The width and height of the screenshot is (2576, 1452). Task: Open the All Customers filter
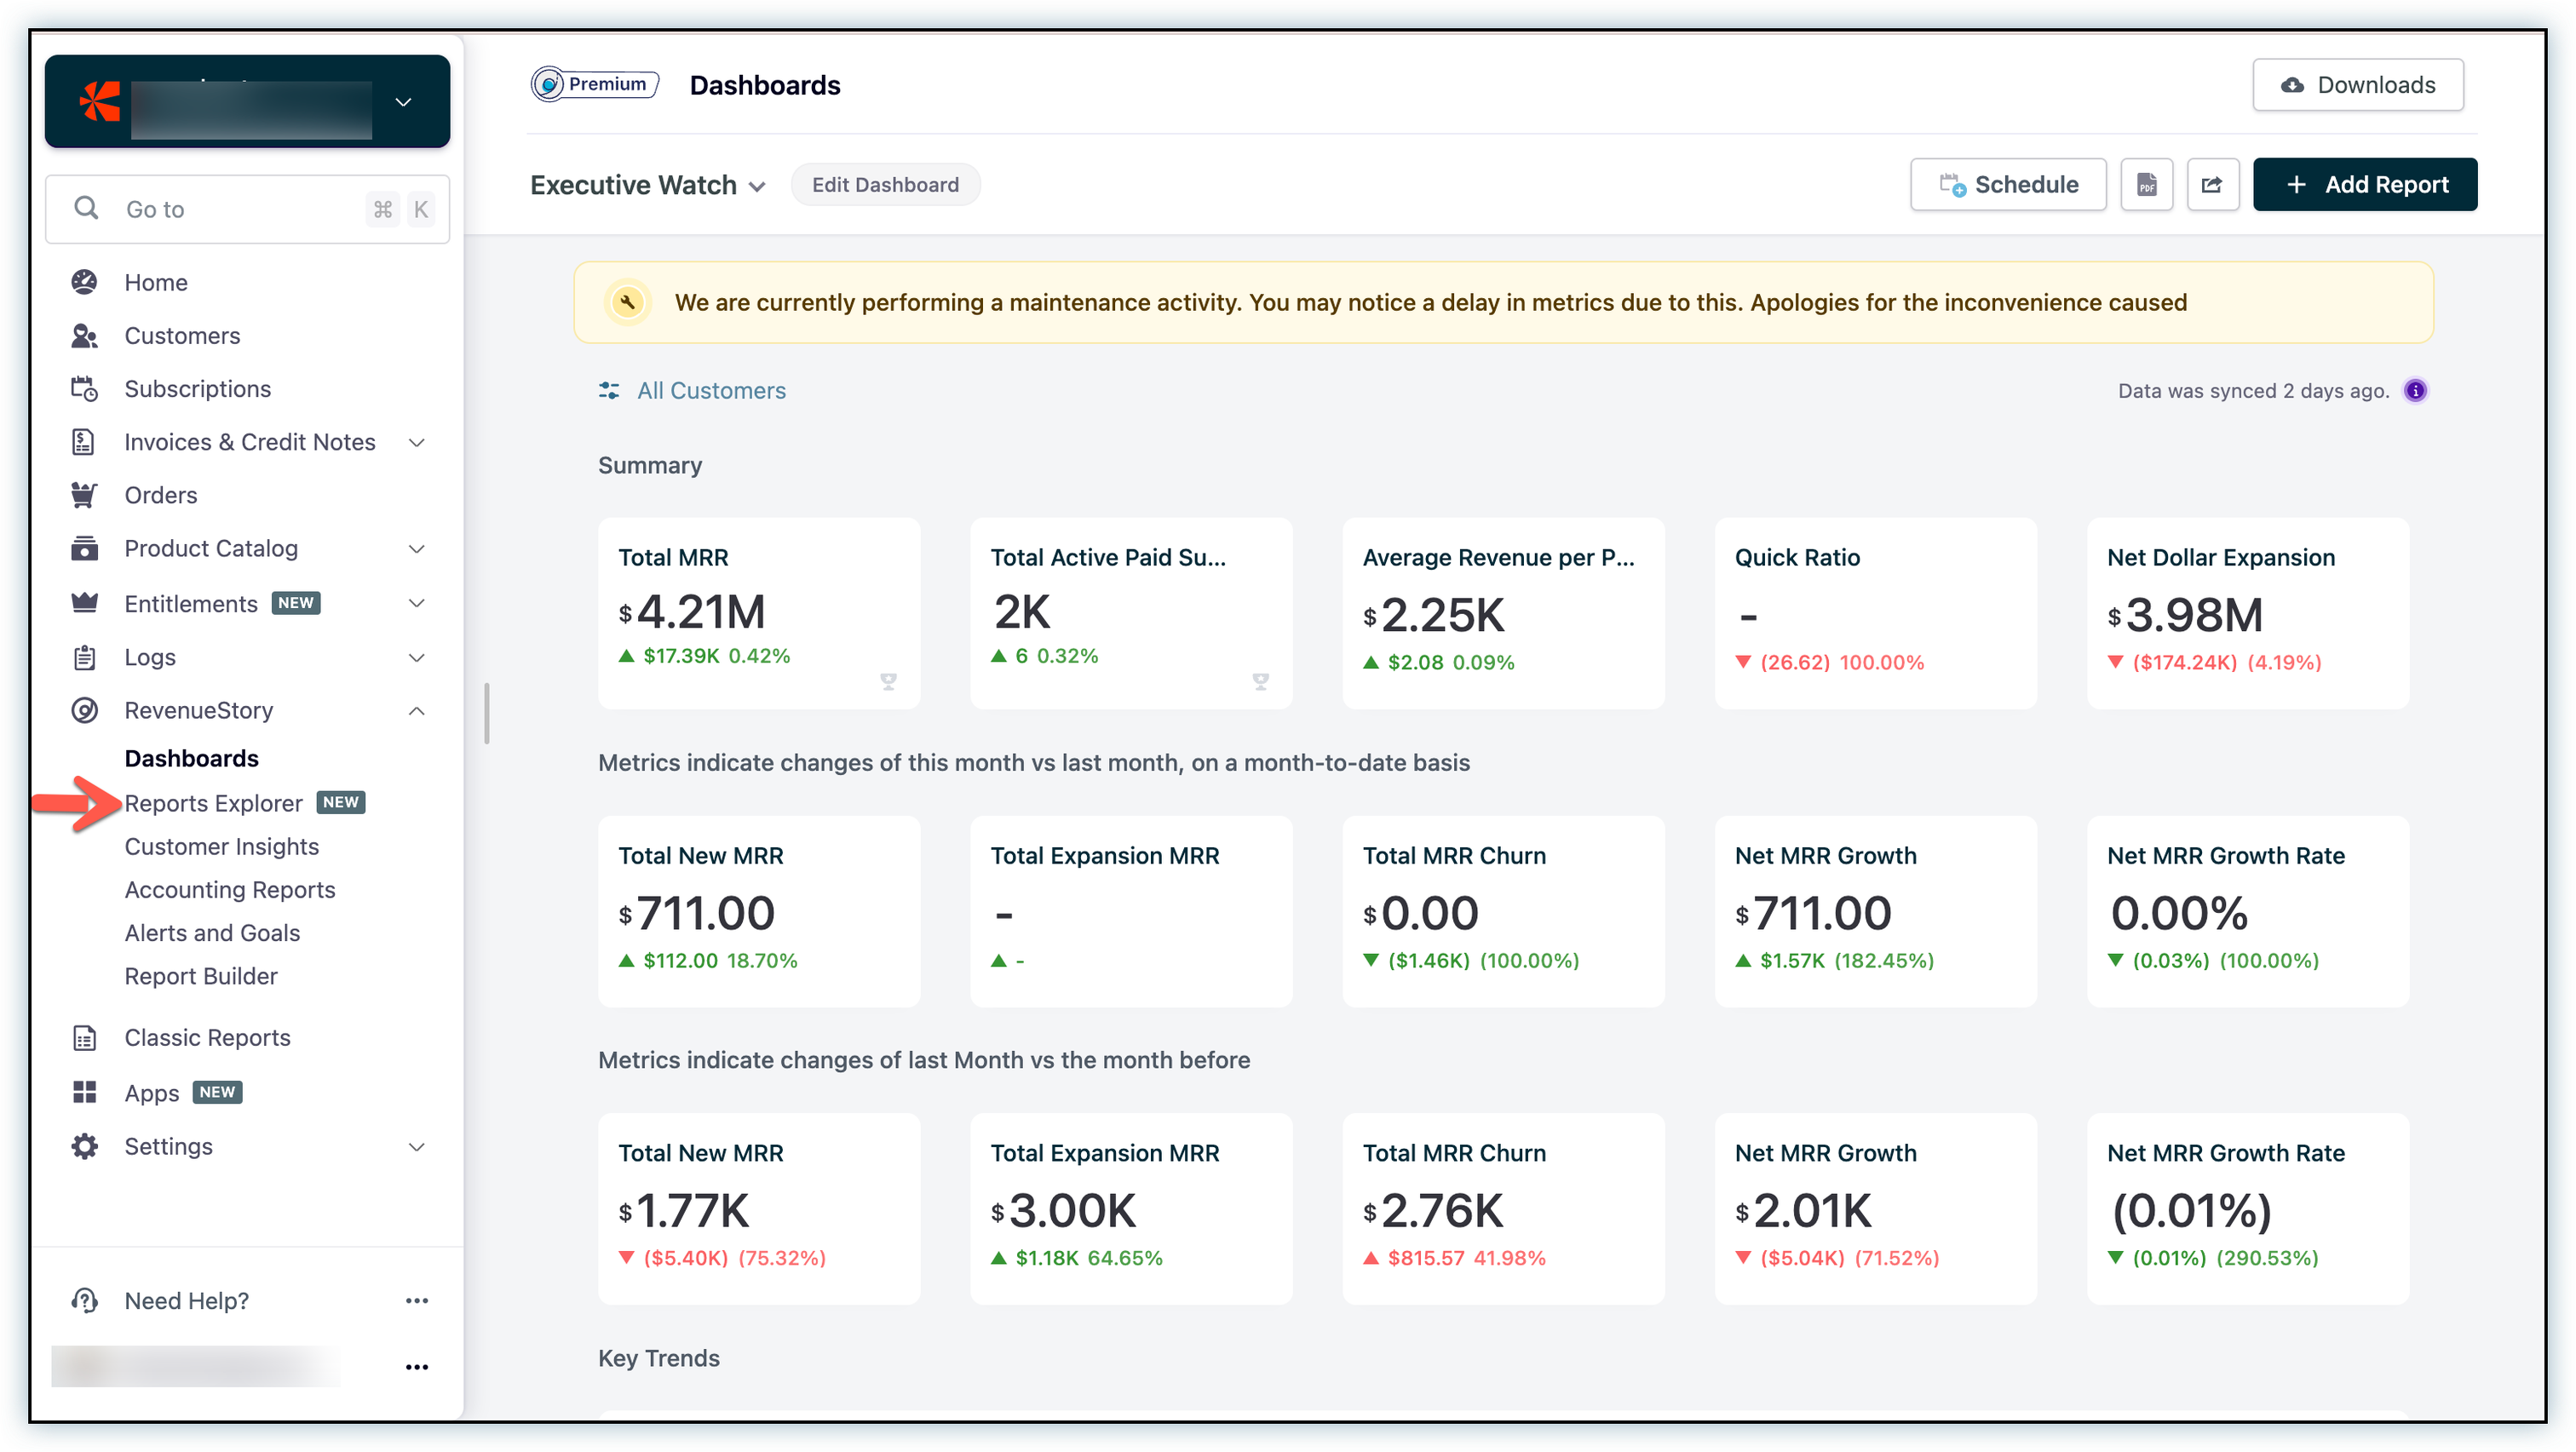click(x=711, y=390)
